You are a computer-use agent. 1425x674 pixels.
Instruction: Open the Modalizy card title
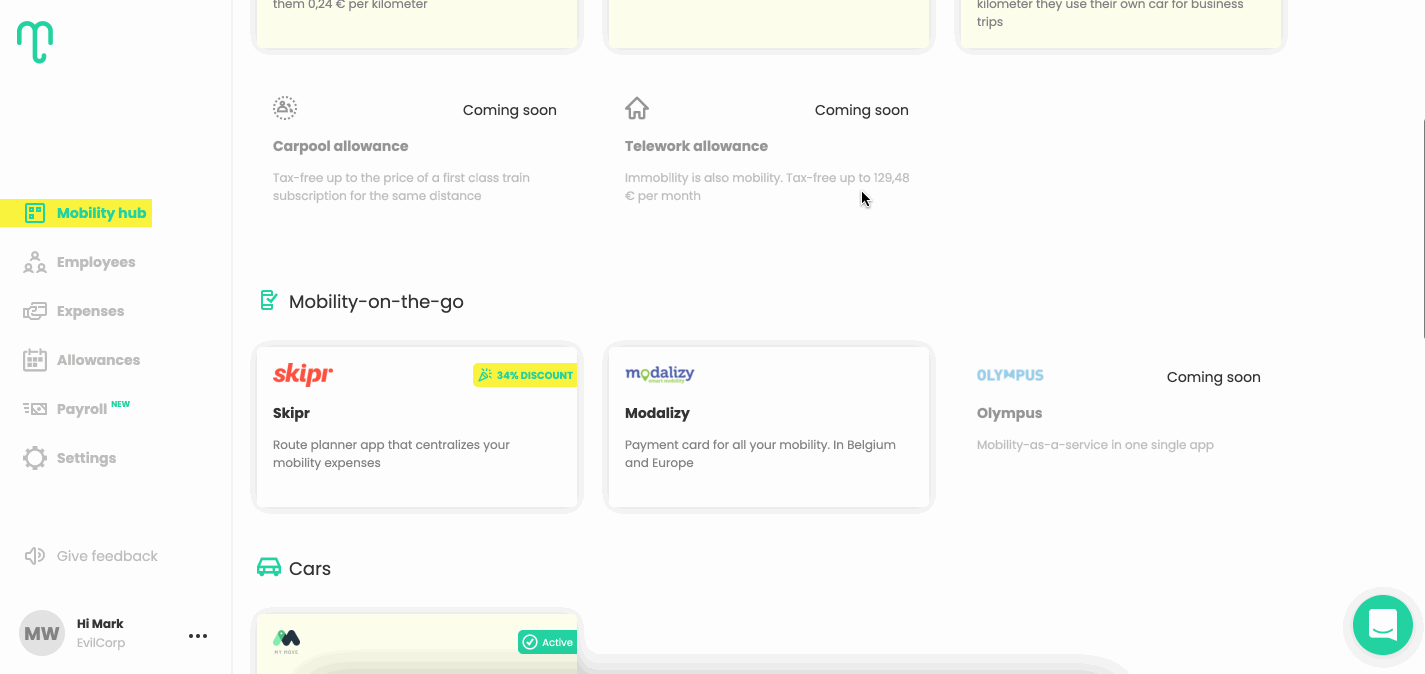click(x=657, y=413)
